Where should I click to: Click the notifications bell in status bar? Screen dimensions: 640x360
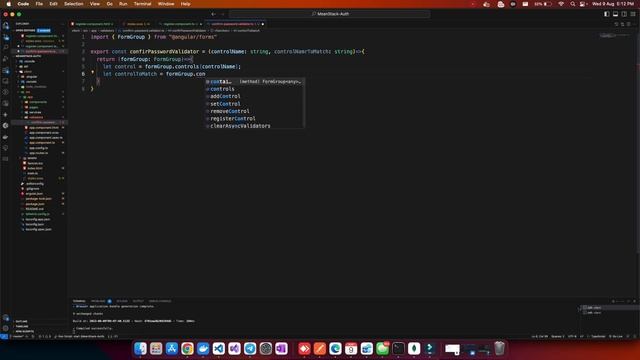(x=635, y=337)
